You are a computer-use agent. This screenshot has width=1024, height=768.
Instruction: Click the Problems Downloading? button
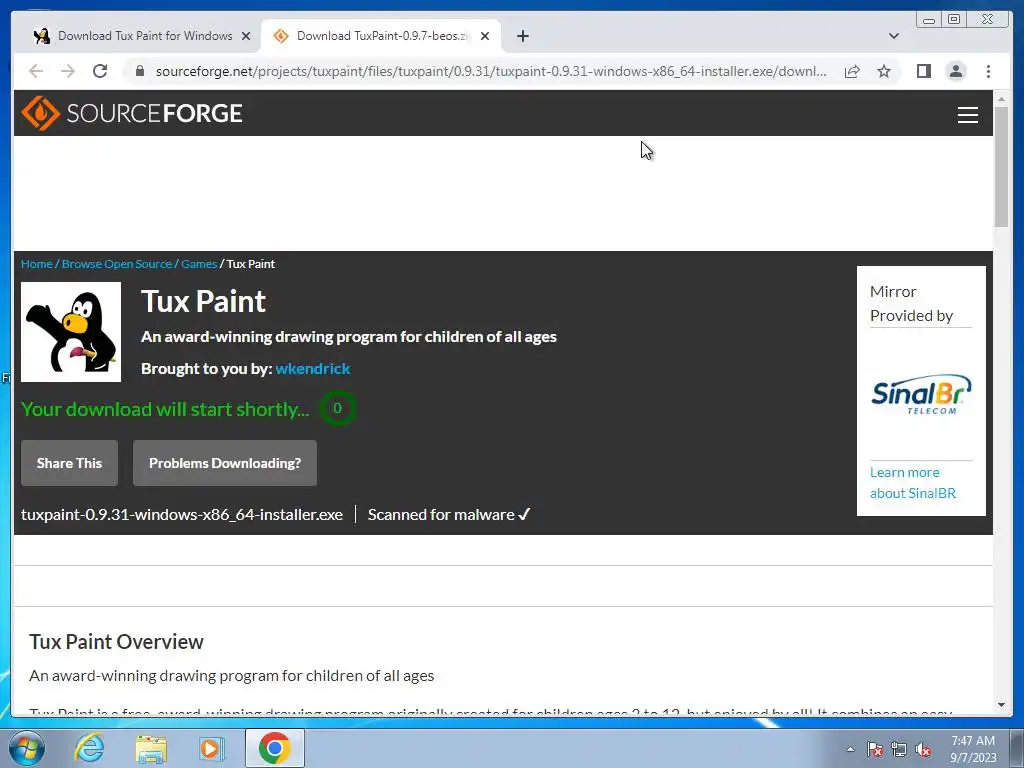225,463
